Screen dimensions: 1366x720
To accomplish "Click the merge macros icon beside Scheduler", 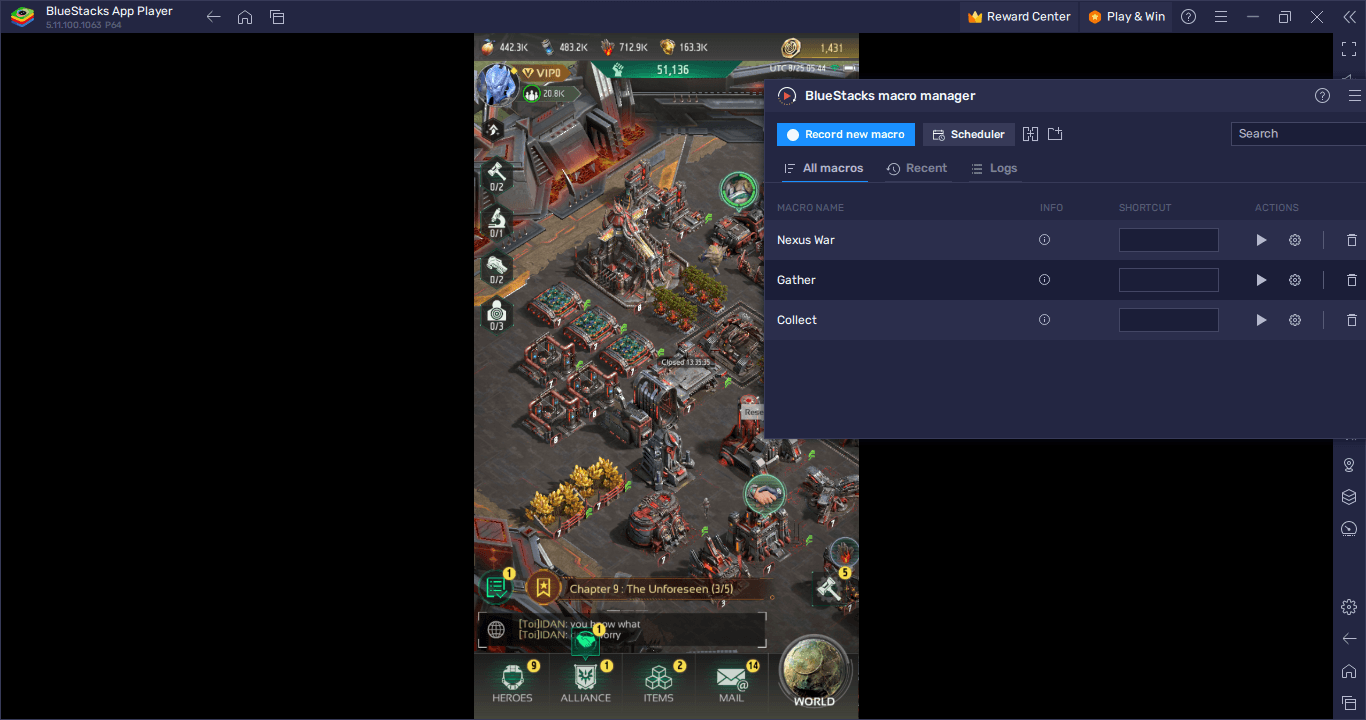I will [1031, 134].
